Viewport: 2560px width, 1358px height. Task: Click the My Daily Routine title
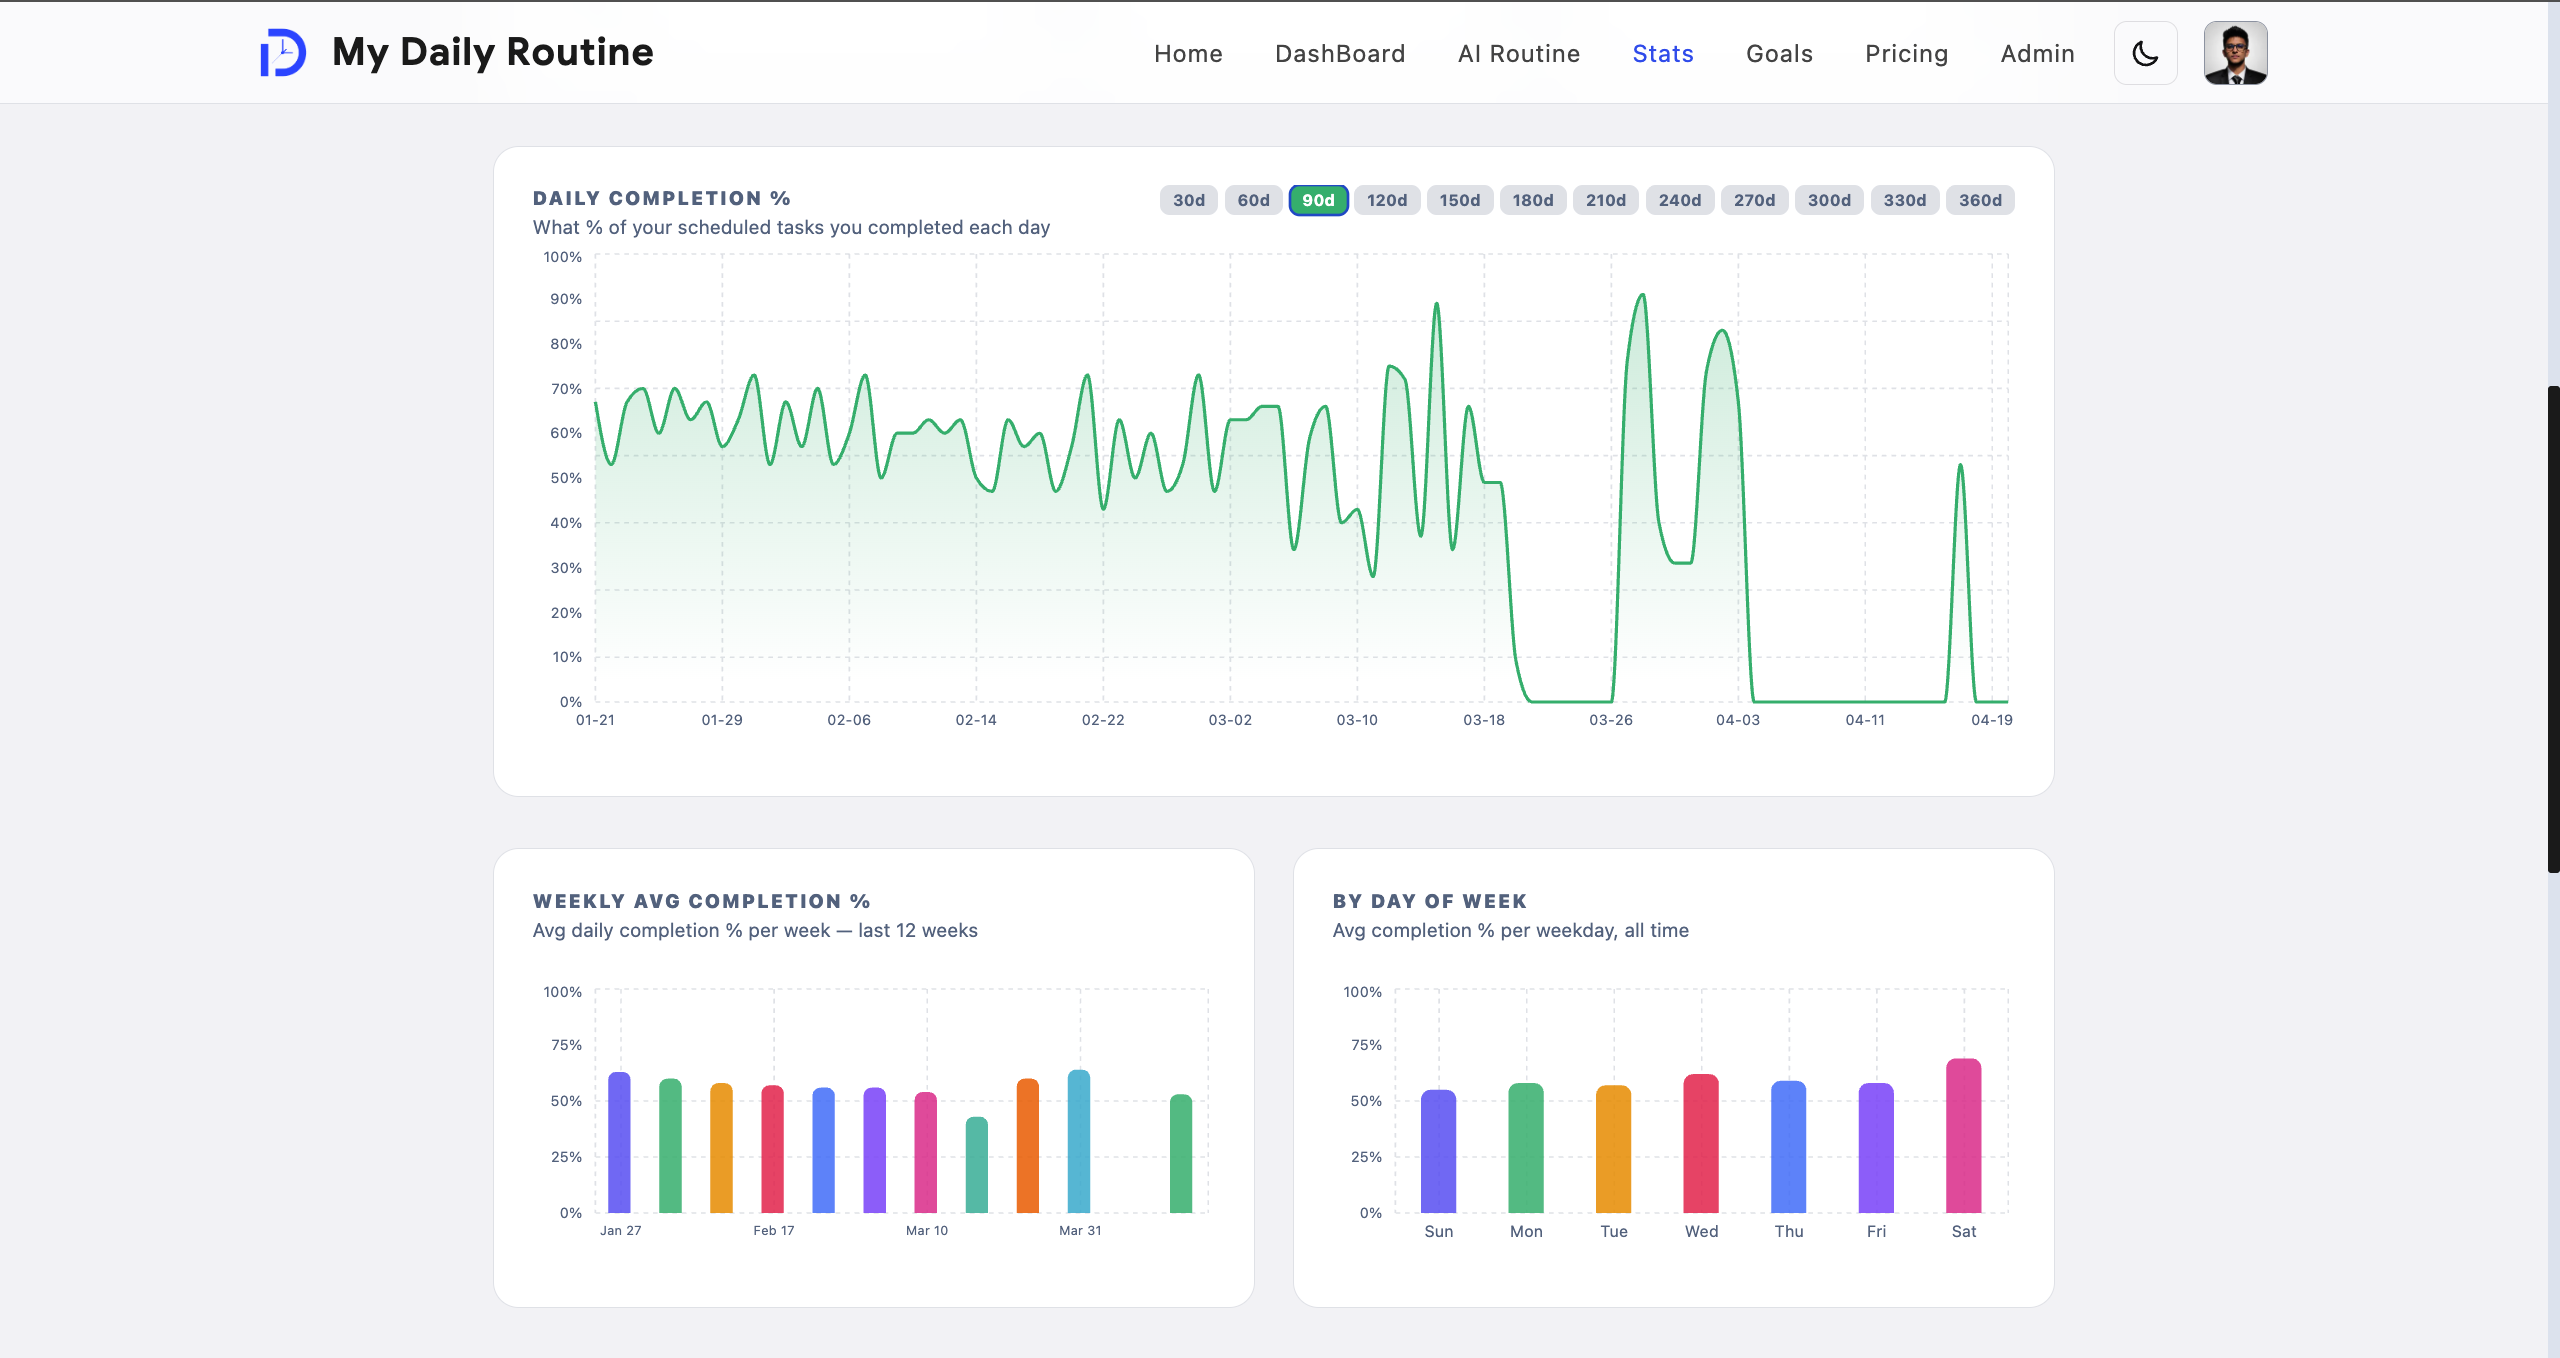coord(492,52)
